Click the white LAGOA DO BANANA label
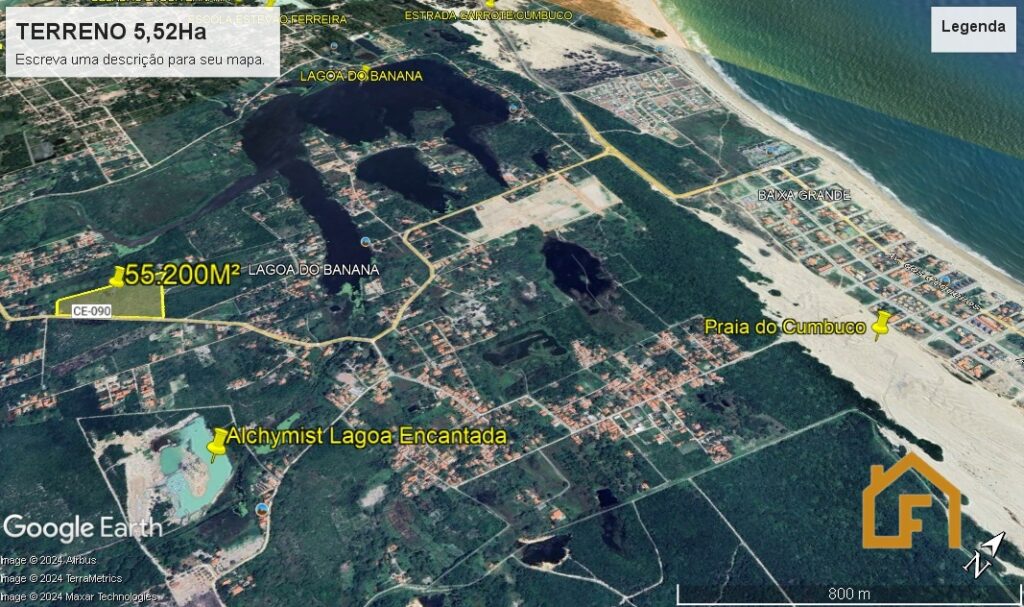 click(x=312, y=270)
